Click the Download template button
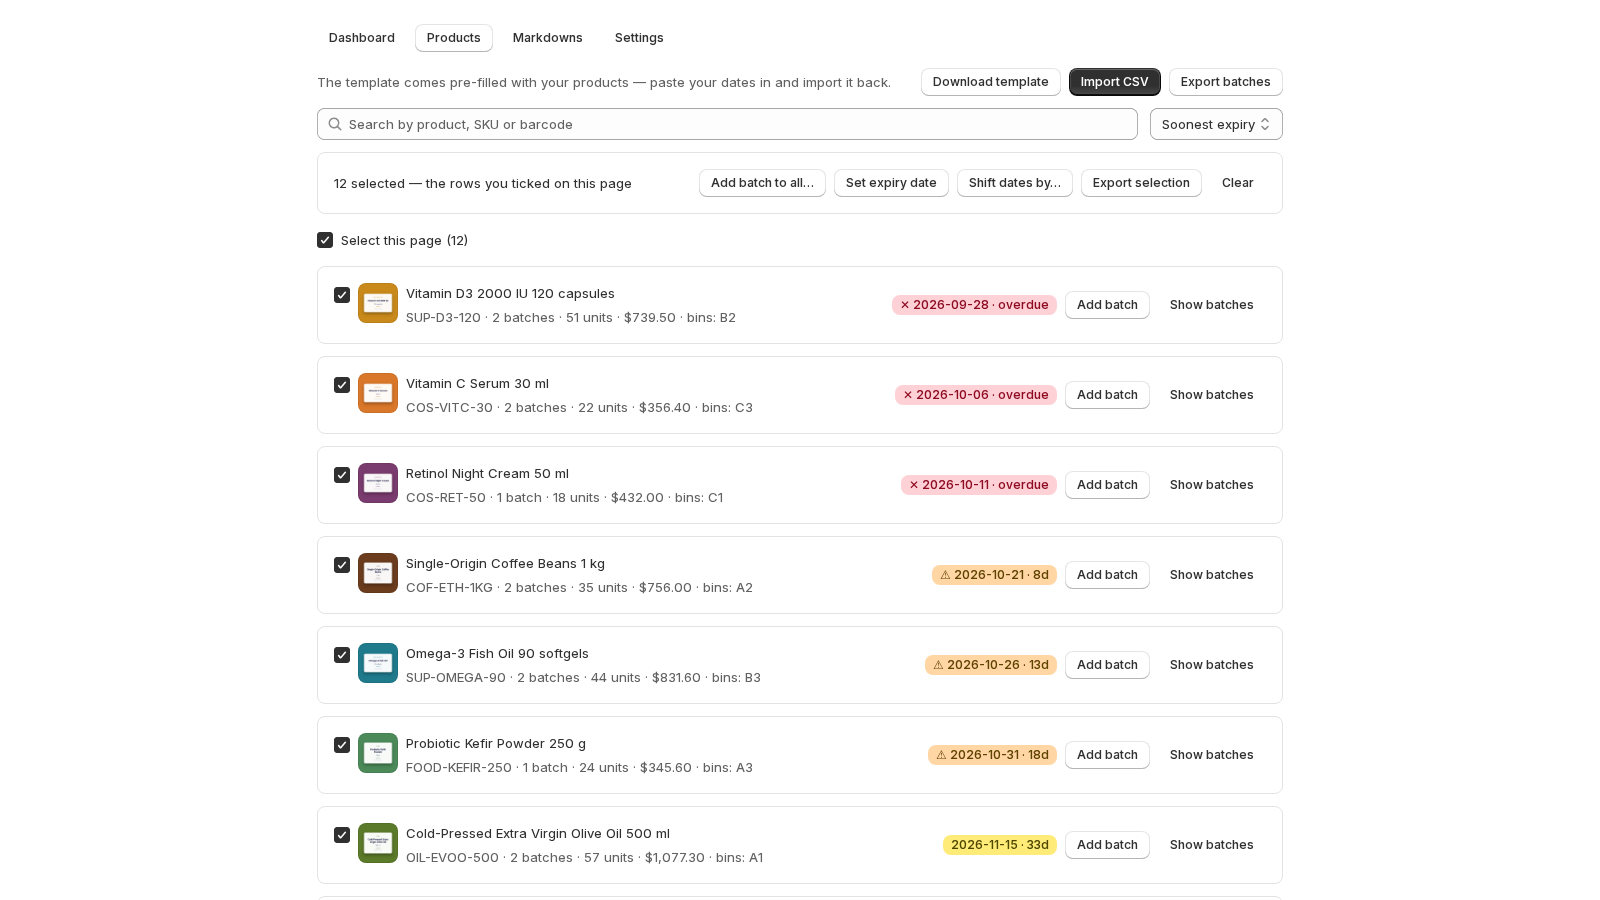The image size is (1600, 900). [x=991, y=82]
